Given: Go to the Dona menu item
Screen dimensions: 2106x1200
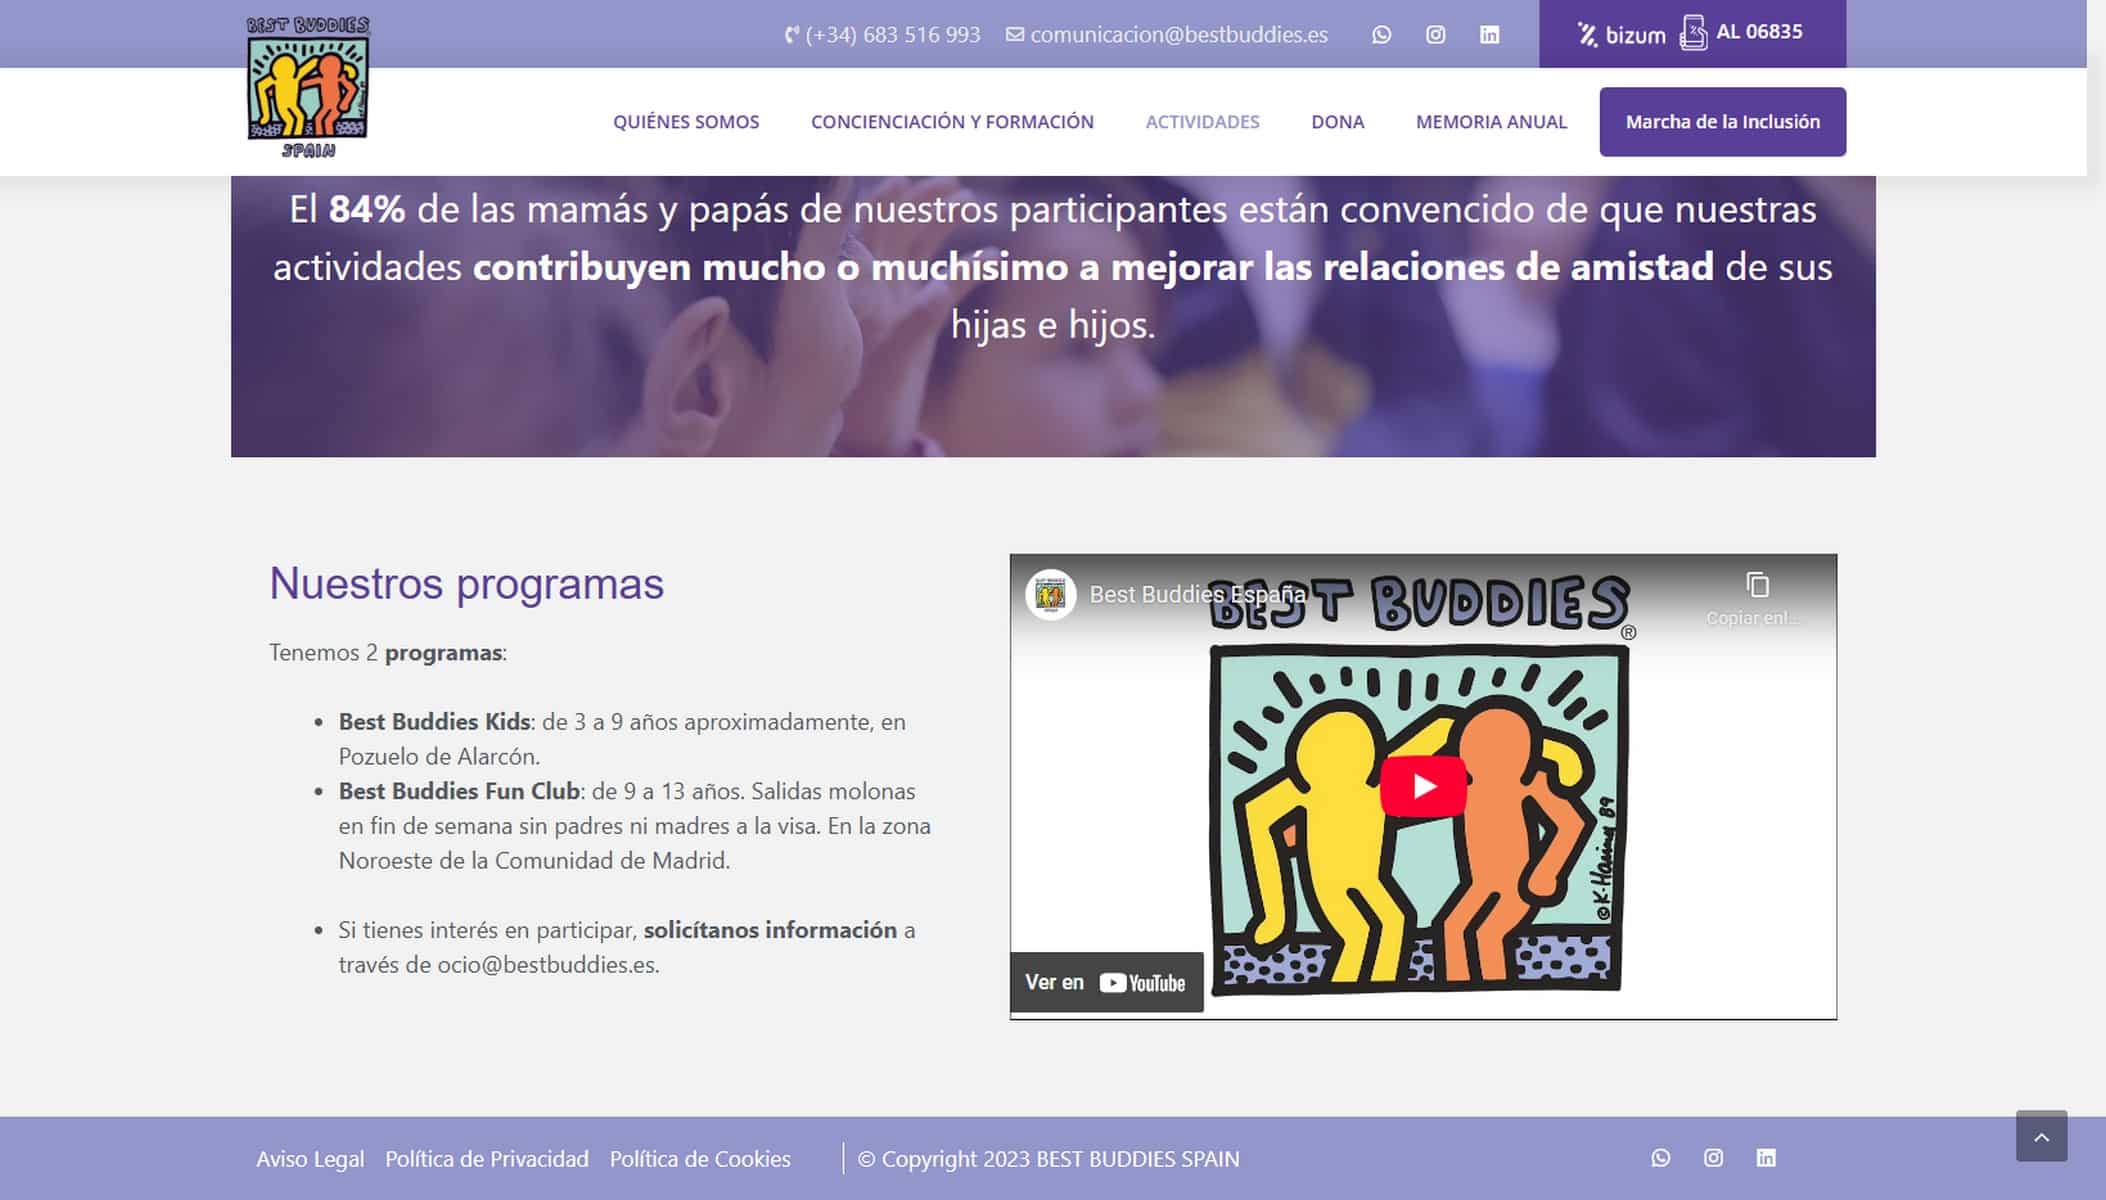Looking at the screenshot, I should 1337,122.
